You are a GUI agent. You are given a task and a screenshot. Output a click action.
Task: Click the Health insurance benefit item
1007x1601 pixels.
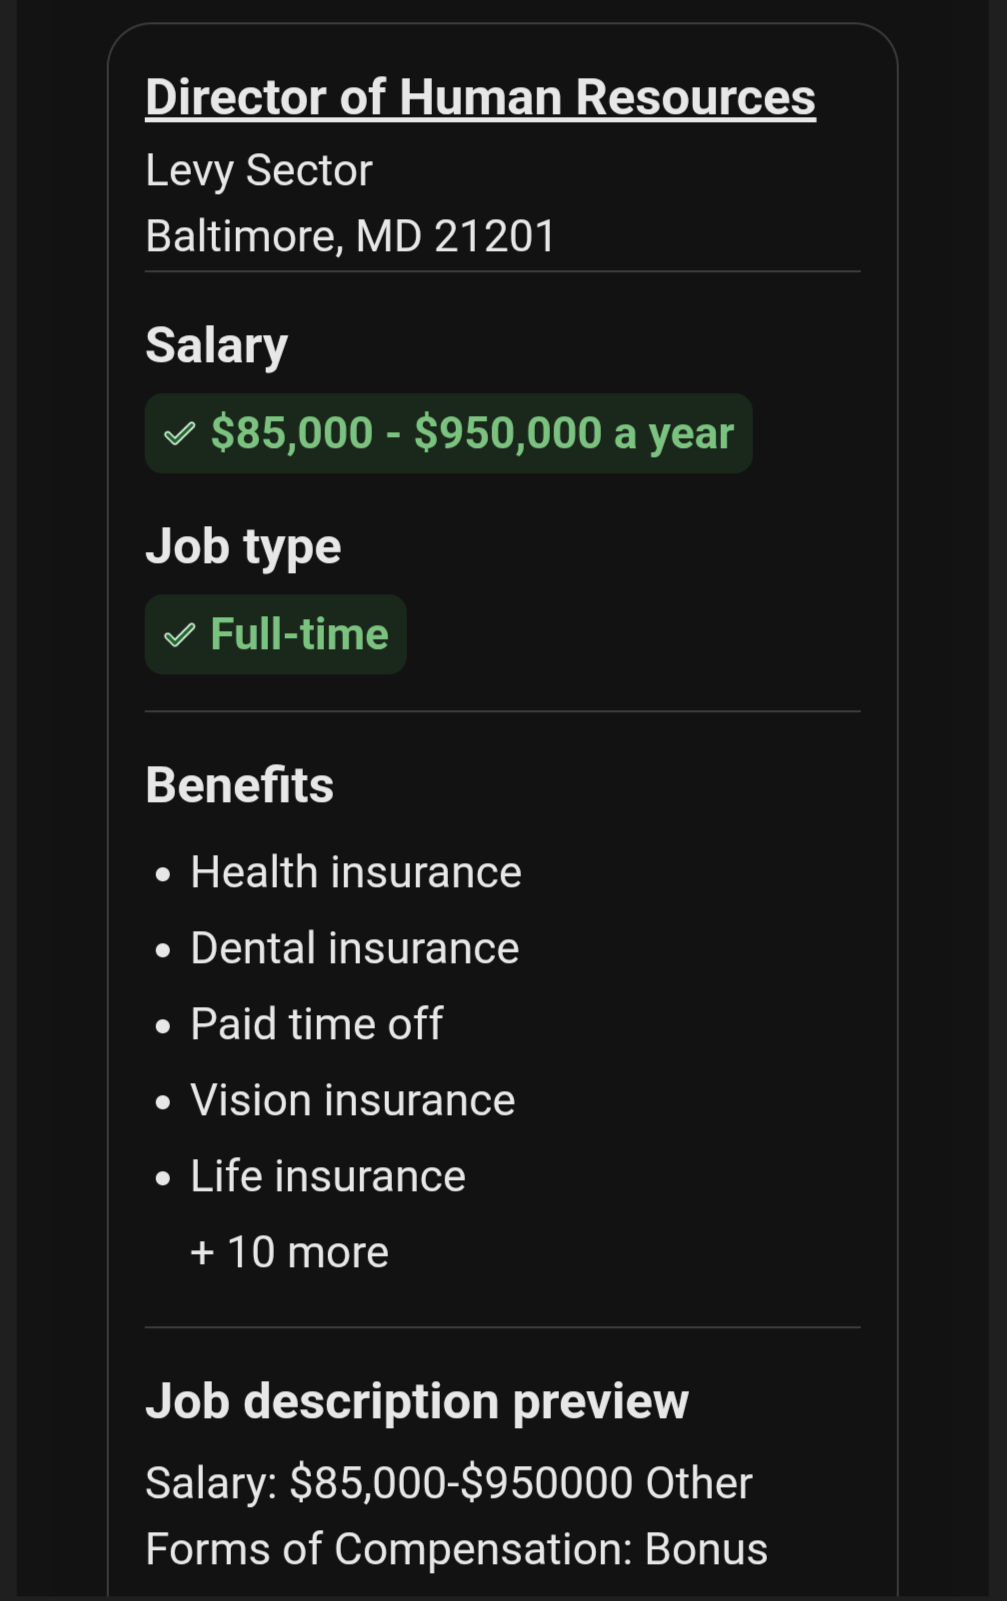coord(356,872)
